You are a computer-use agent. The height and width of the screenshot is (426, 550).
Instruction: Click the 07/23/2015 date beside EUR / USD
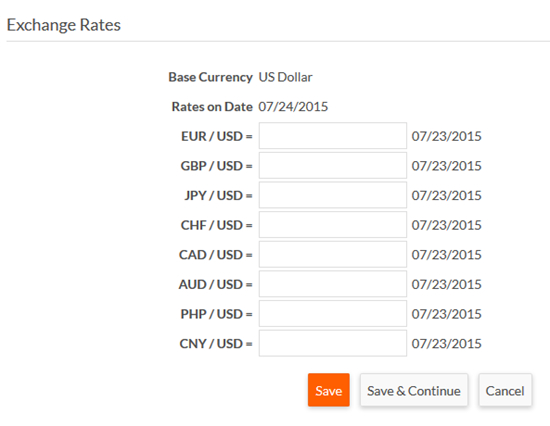tap(447, 136)
